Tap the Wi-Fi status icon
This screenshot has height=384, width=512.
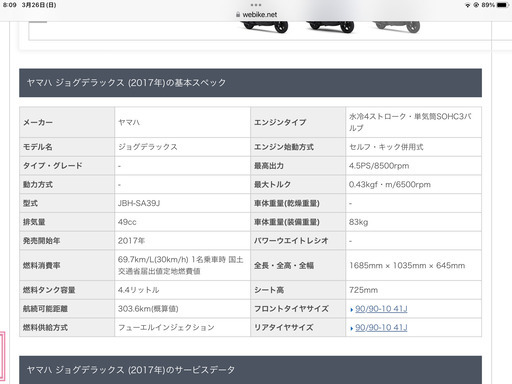468,5
